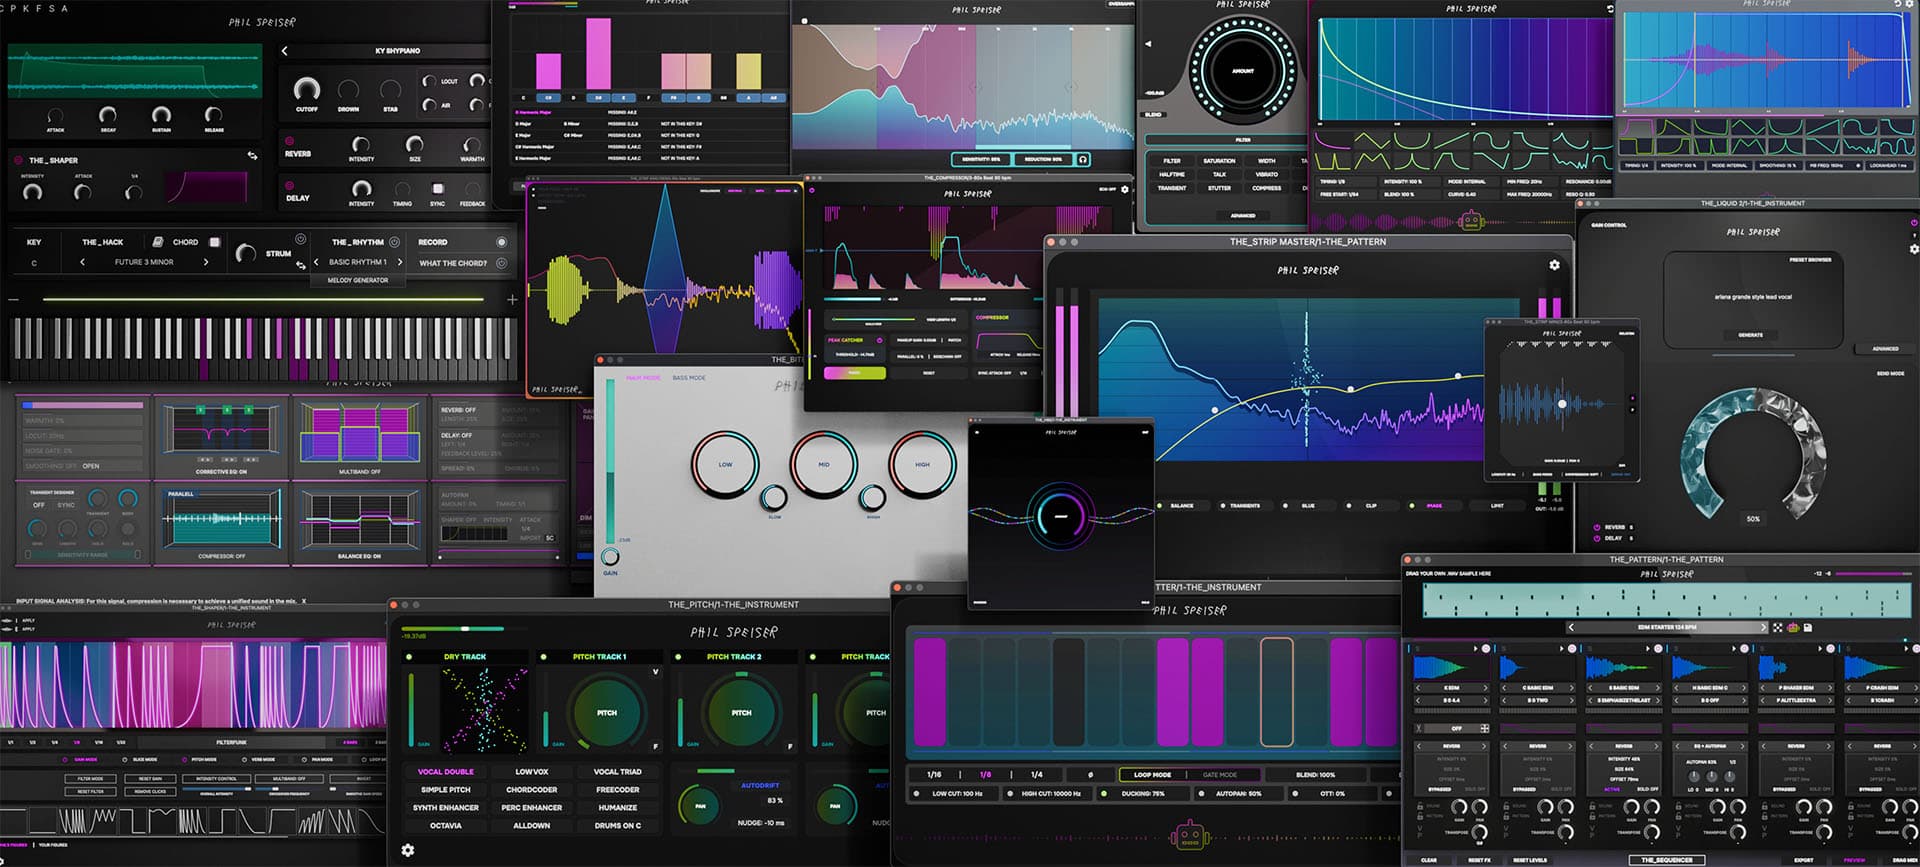Click minus icon at left of green range bar
This screenshot has height=867, width=1920.
click(x=14, y=299)
